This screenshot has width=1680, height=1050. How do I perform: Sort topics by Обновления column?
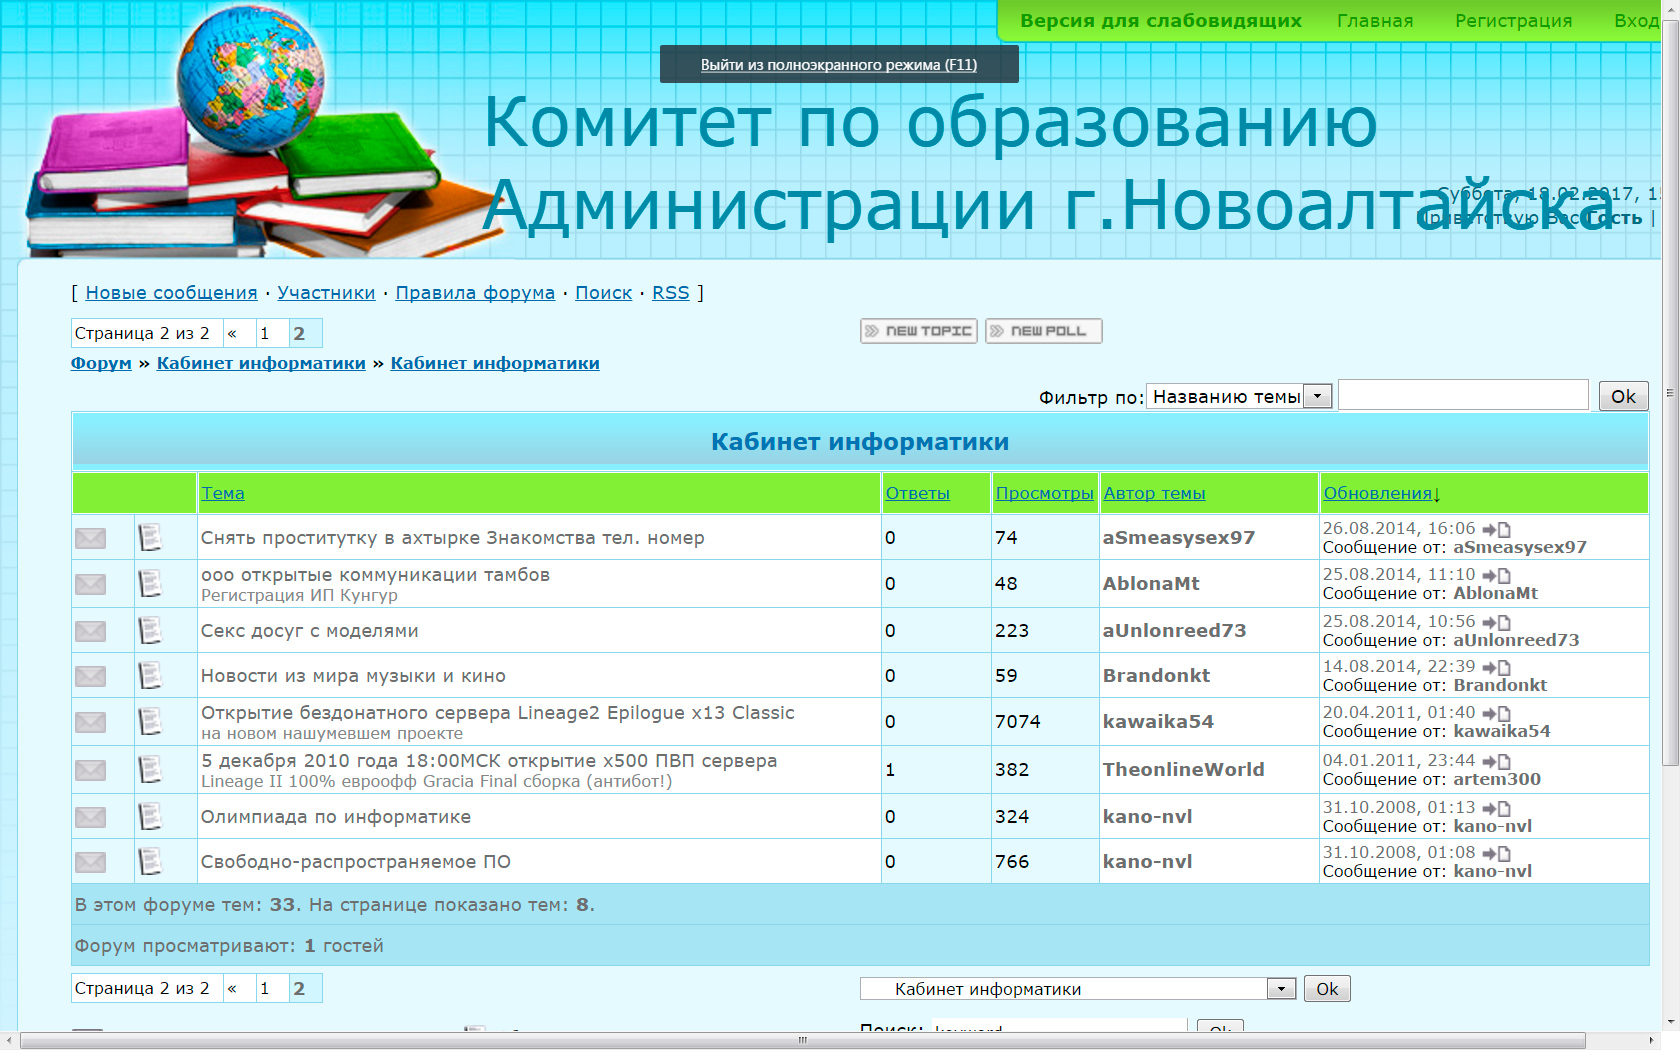[x=1377, y=493]
